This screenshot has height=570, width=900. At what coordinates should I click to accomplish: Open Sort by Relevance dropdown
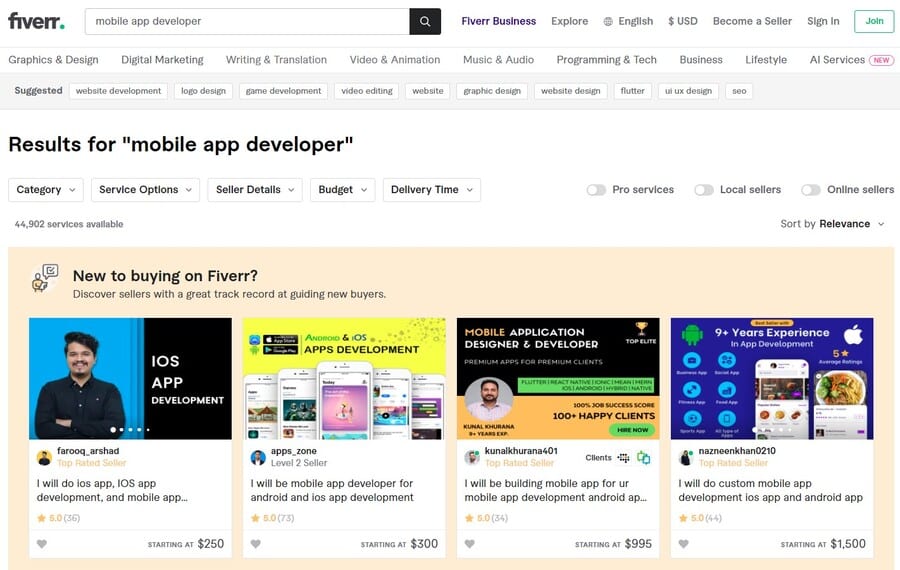pyautogui.click(x=832, y=224)
